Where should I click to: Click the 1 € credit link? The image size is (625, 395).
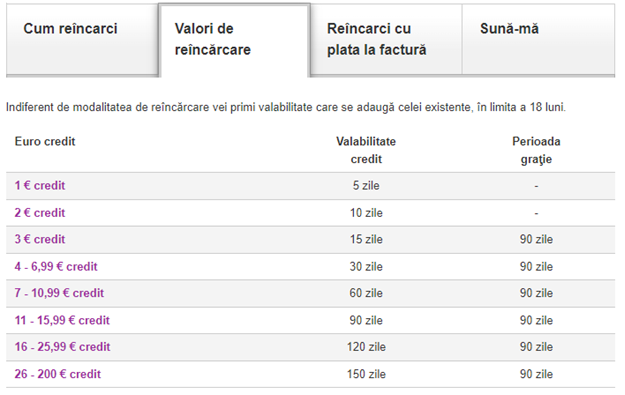[x=40, y=186]
